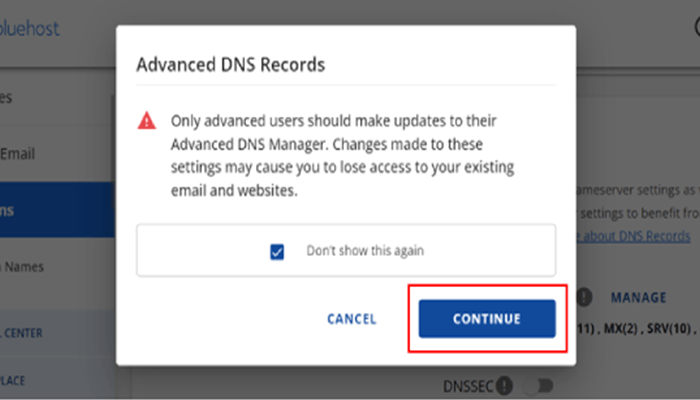Select the highlighted blue sidebar item
This screenshot has width=700, height=400.
[57, 209]
